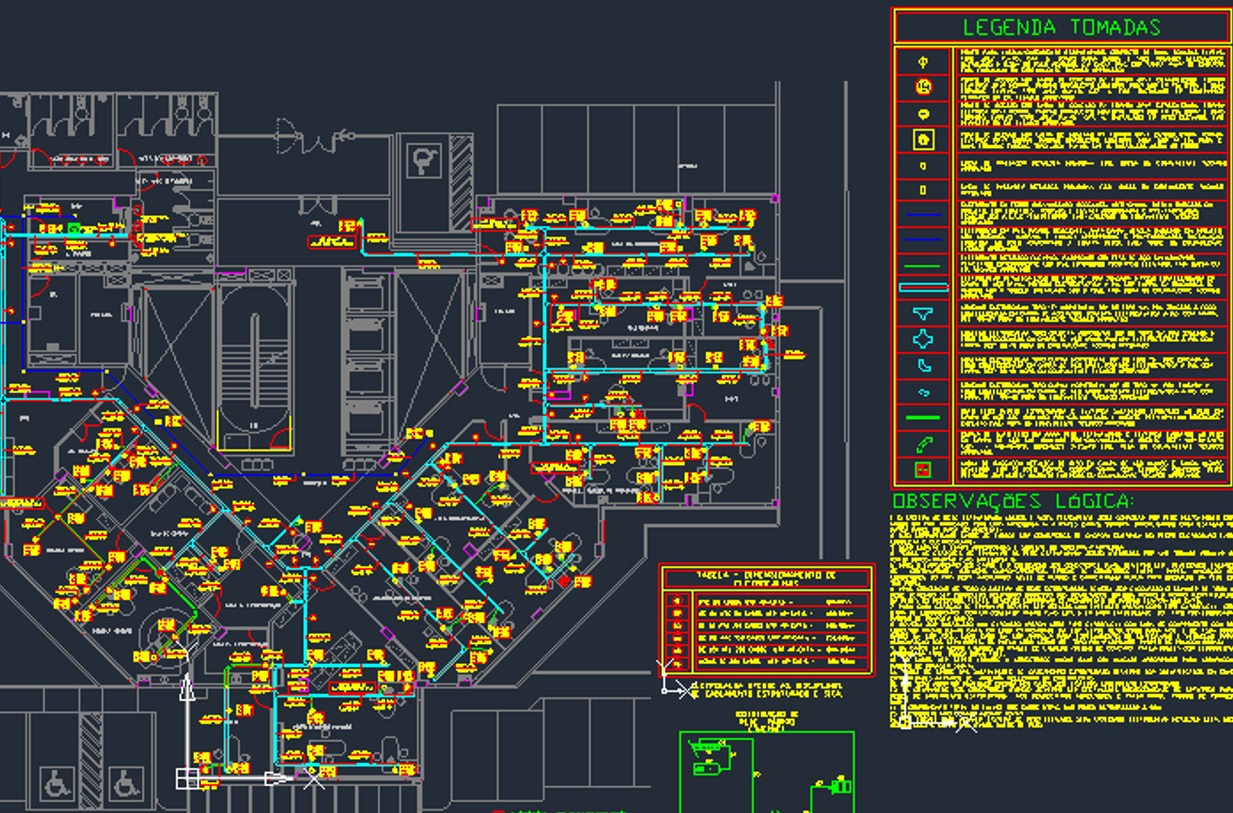Click the OBSERVAÇÕES LÓGICA heading
1233x813 pixels.
pyautogui.click(x=1013, y=500)
